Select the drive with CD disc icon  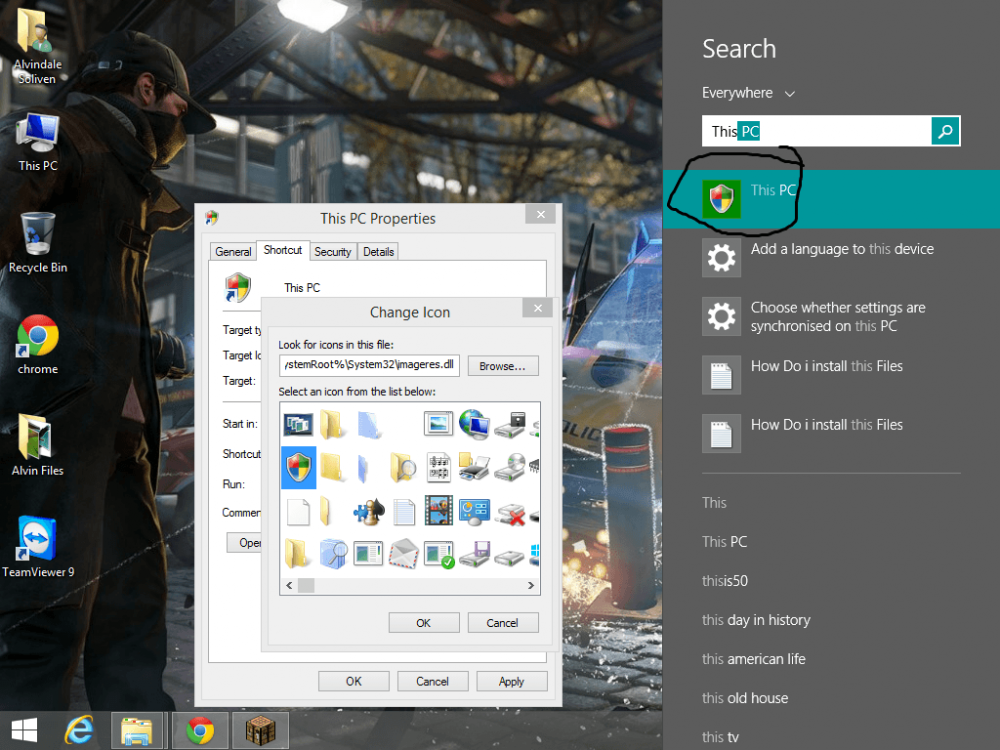(x=510, y=467)
